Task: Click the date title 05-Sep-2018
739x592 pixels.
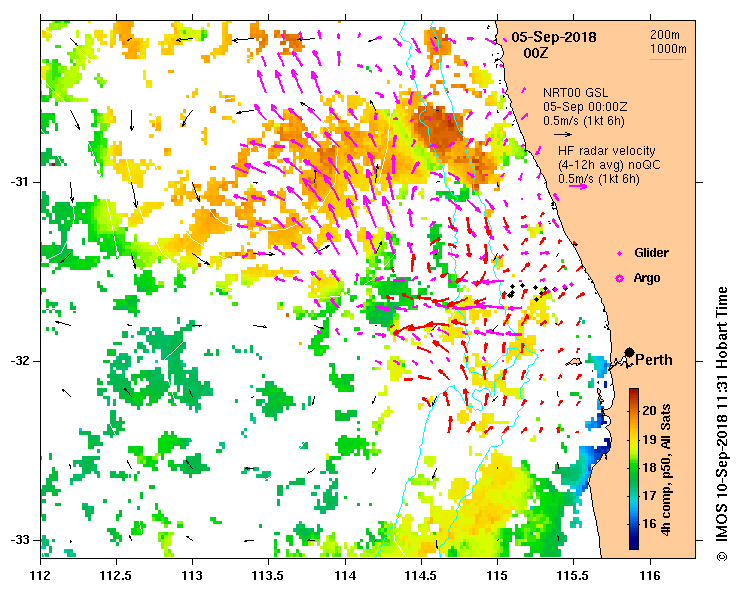Action: click(x=554, y=37)
